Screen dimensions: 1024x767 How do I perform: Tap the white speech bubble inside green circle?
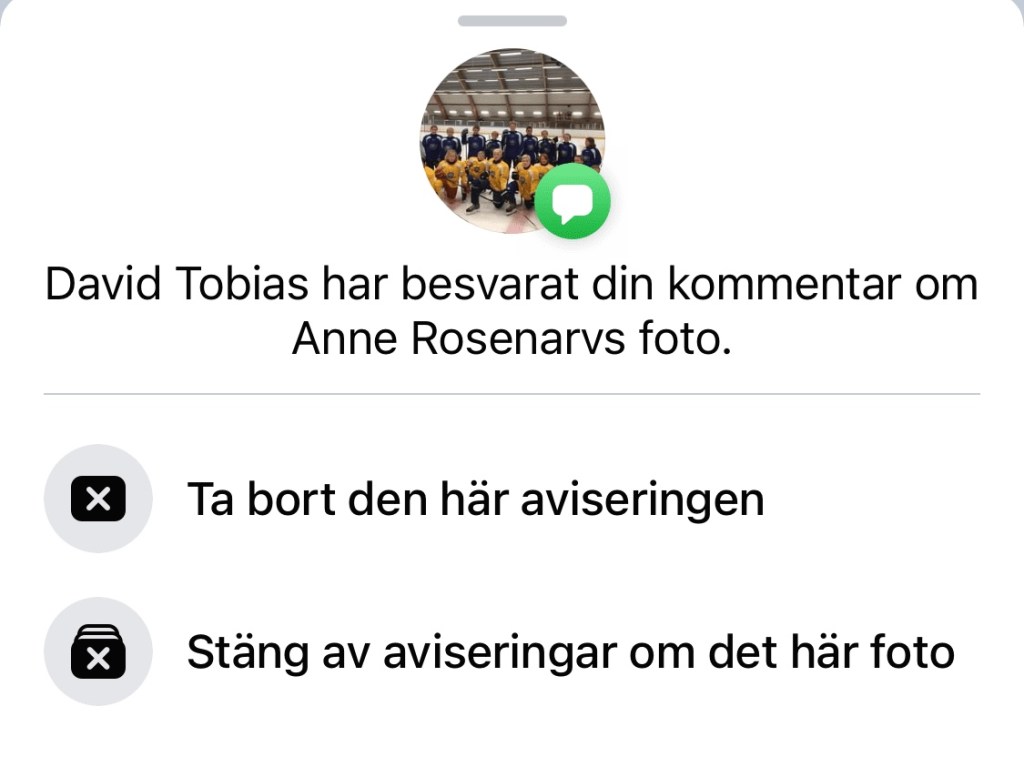click(x=573, y=203)
